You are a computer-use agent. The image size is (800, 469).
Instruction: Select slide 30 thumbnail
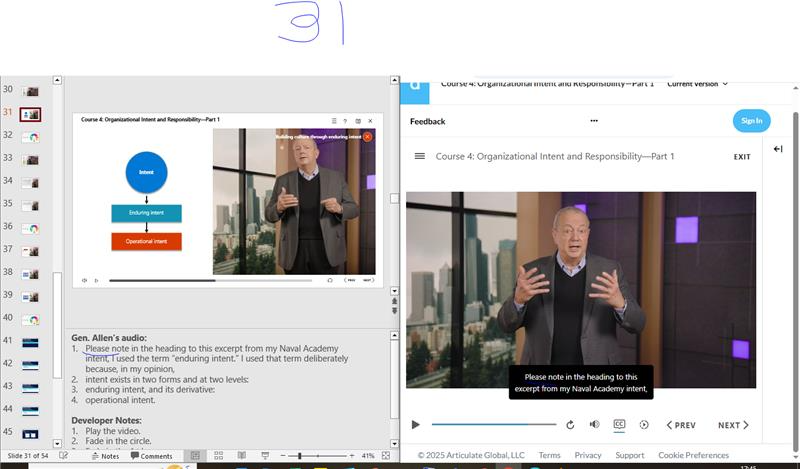(x=31, y=91)
